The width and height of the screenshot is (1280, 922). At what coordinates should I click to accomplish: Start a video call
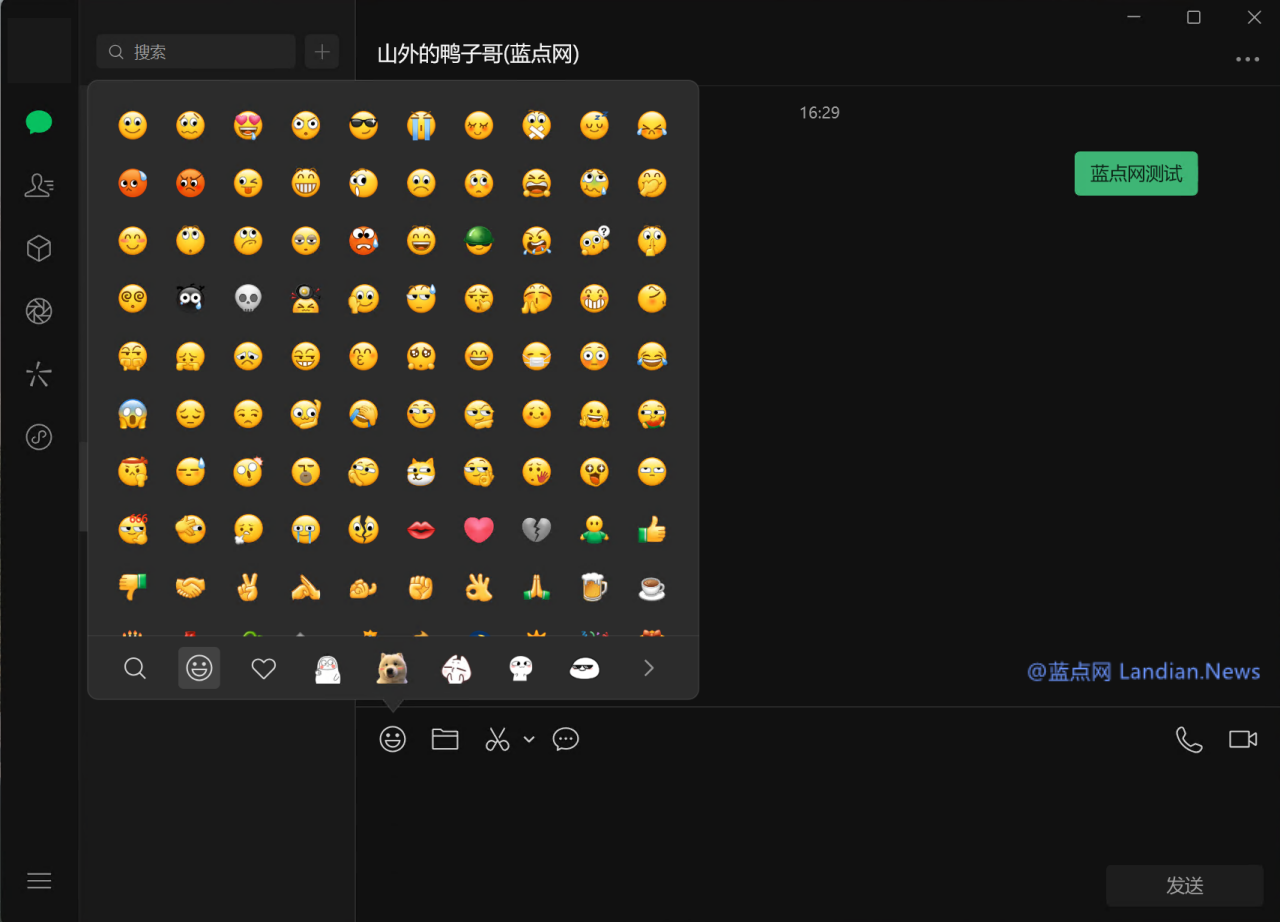[x=1243, y=739]
